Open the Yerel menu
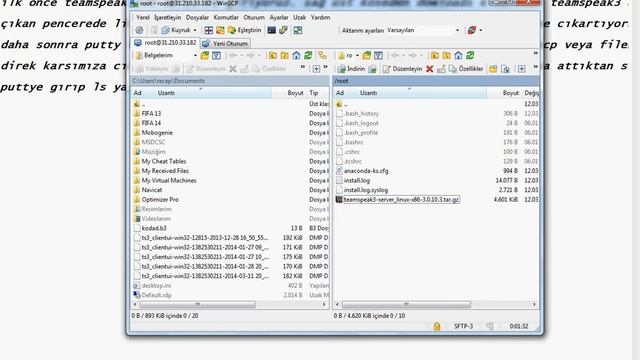Screen dimensions: 640x360 142,18
